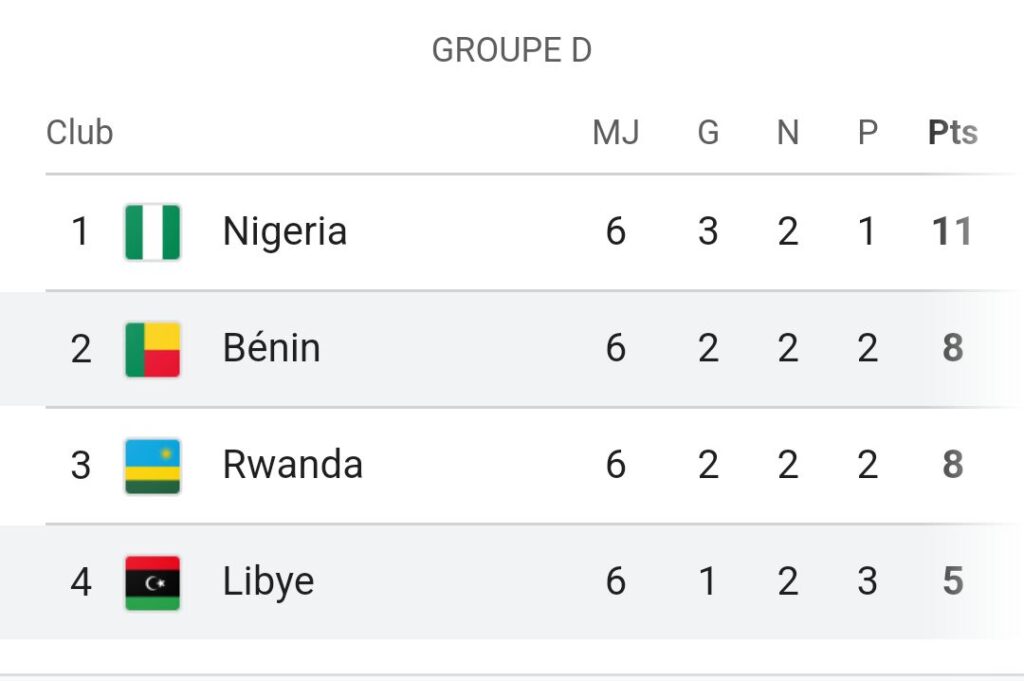The image size is (1024, 681).
Task: Click the G wins column header
Action: pos(709,133)
